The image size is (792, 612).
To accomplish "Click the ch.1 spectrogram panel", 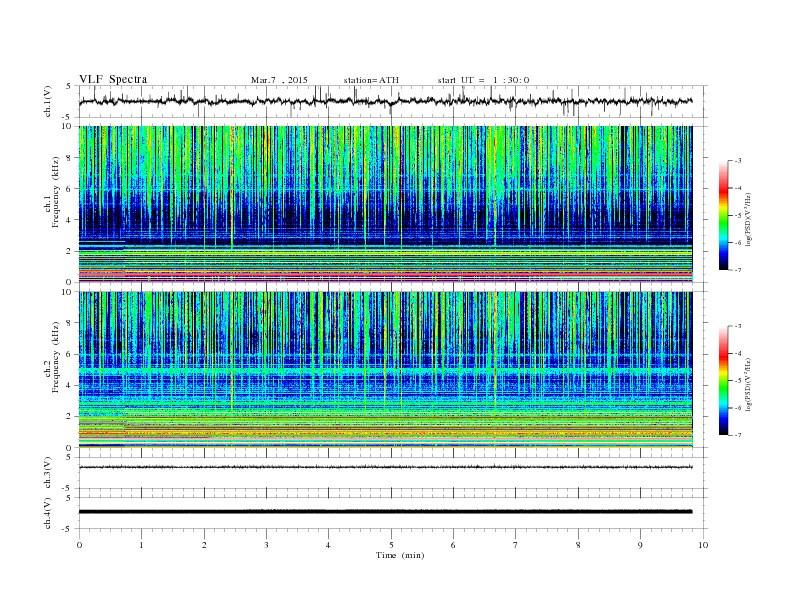I will (386, 204).
